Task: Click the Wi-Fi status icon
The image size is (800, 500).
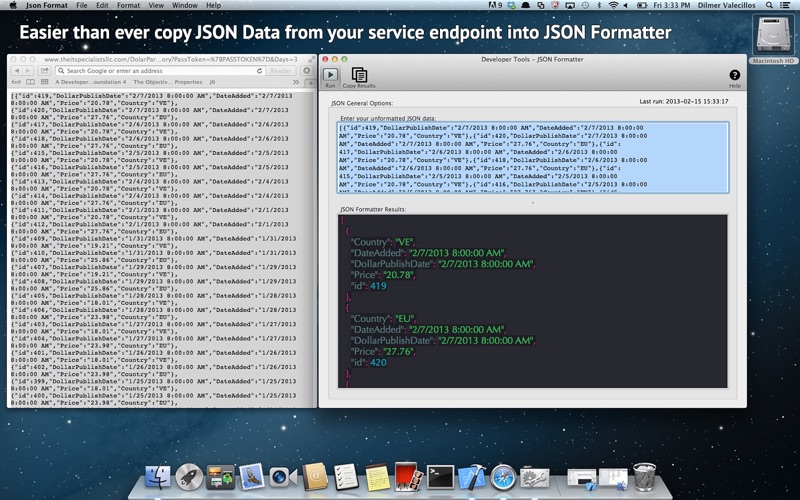Action: coord(613,5)
